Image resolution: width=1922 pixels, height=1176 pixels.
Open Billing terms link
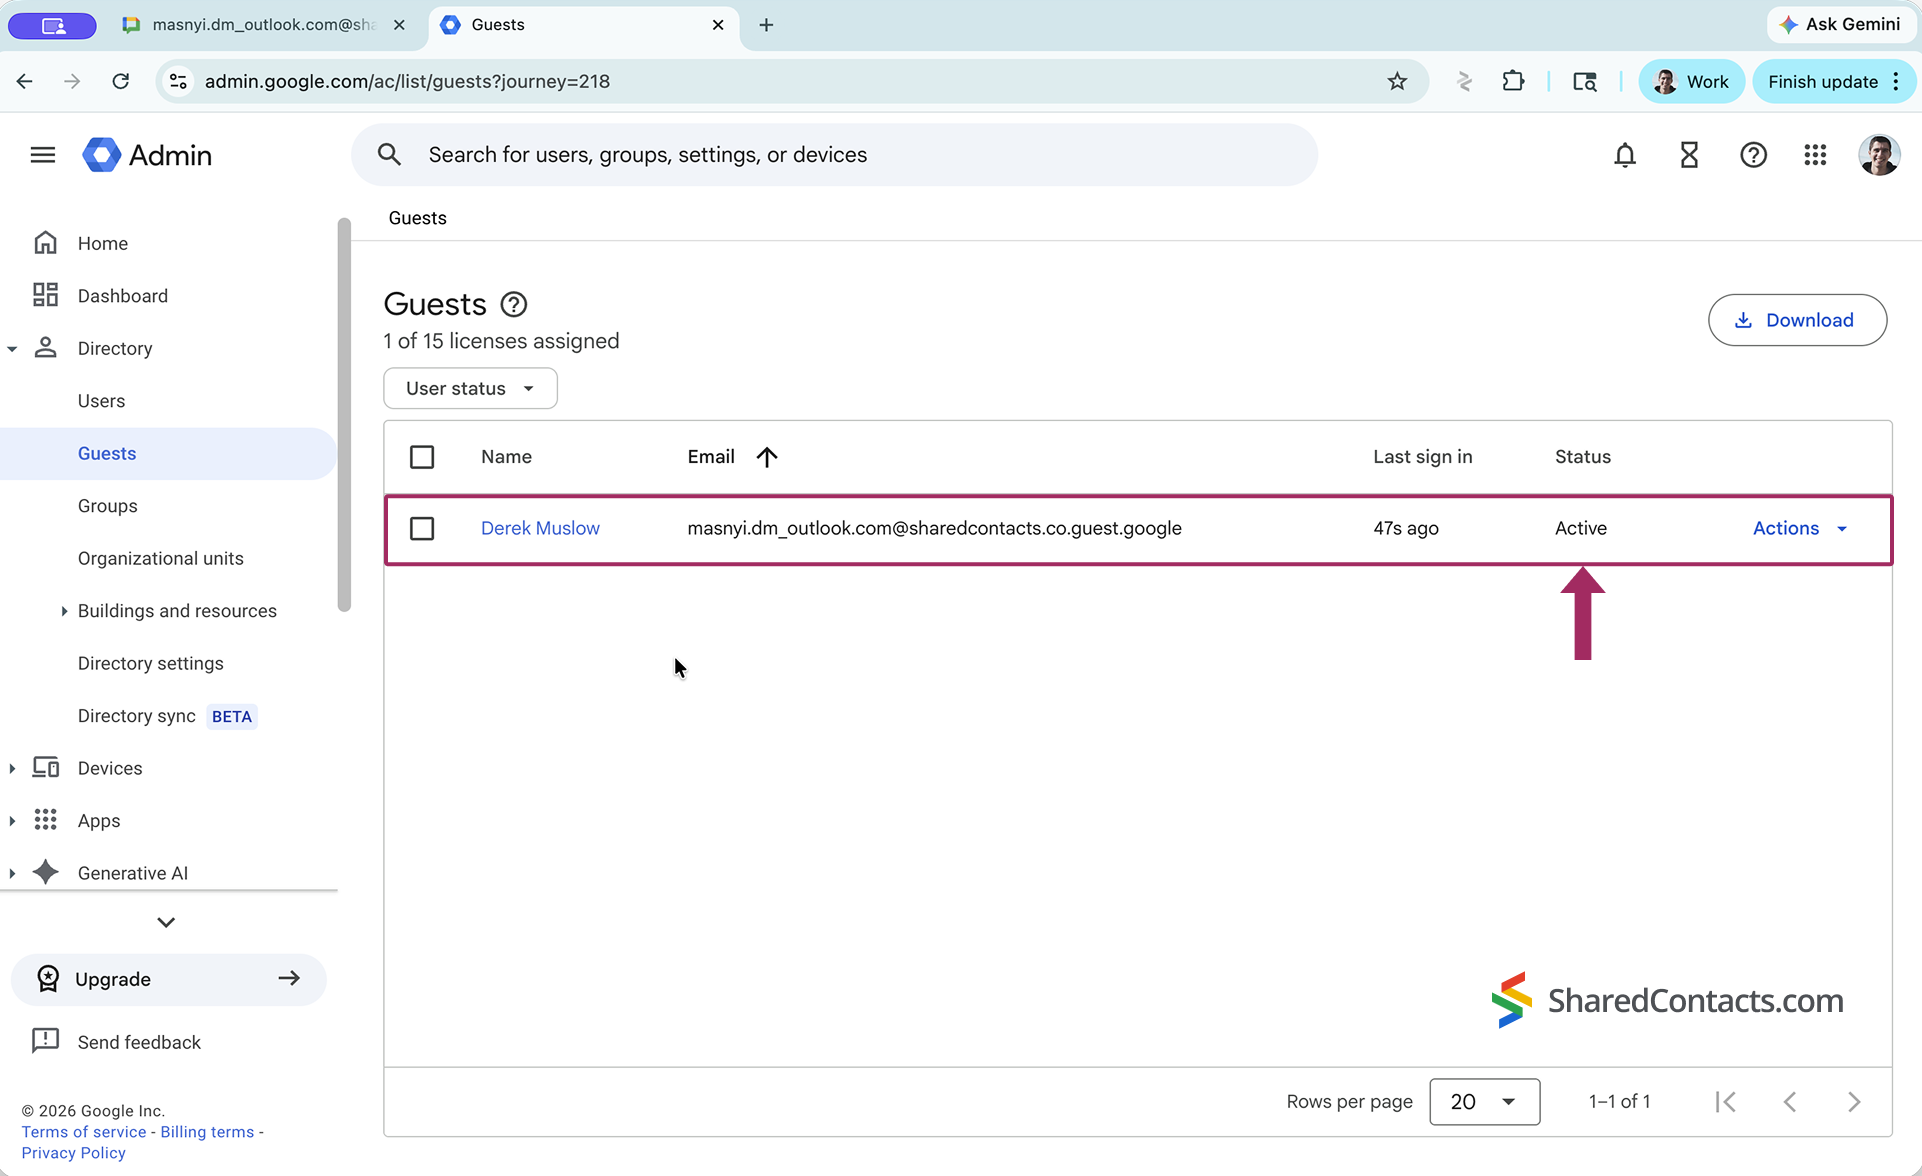207,1132
